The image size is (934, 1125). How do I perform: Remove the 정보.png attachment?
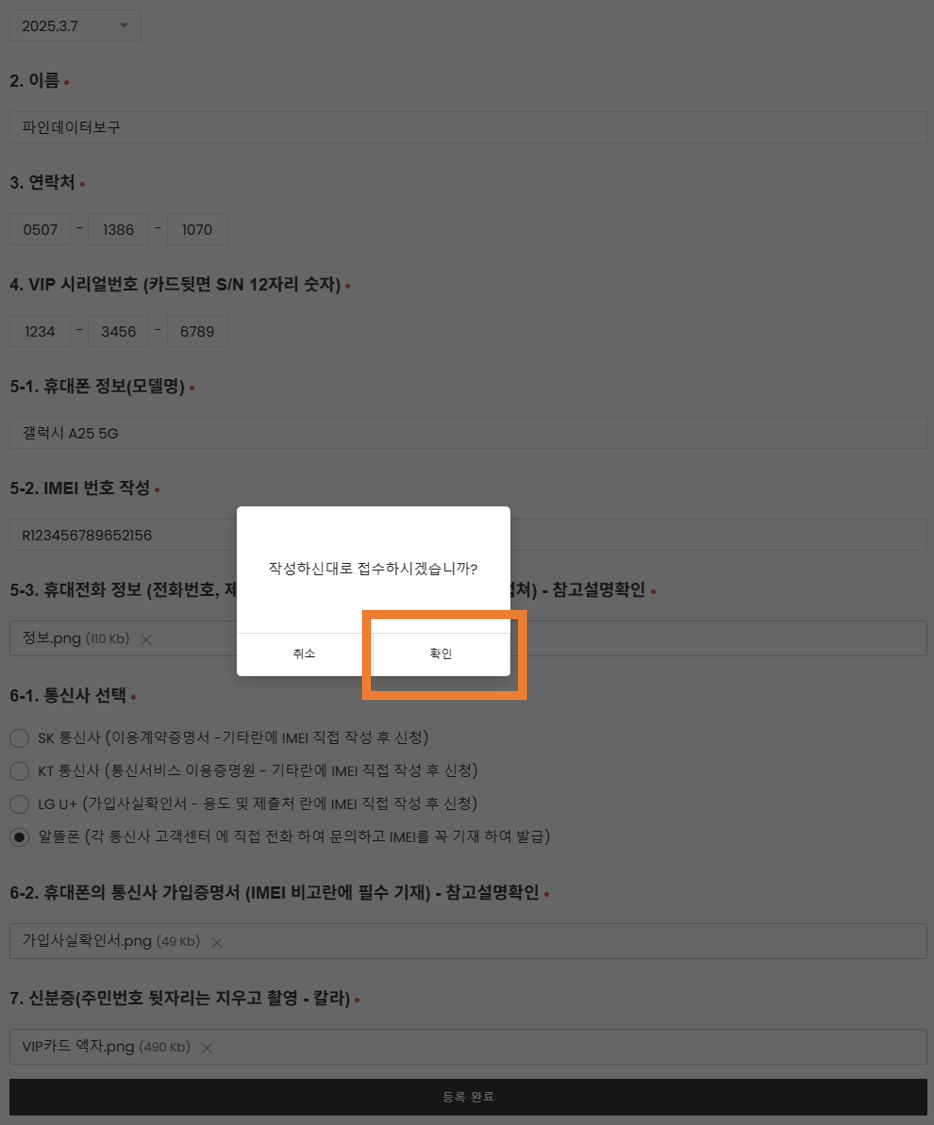point(146,639)
